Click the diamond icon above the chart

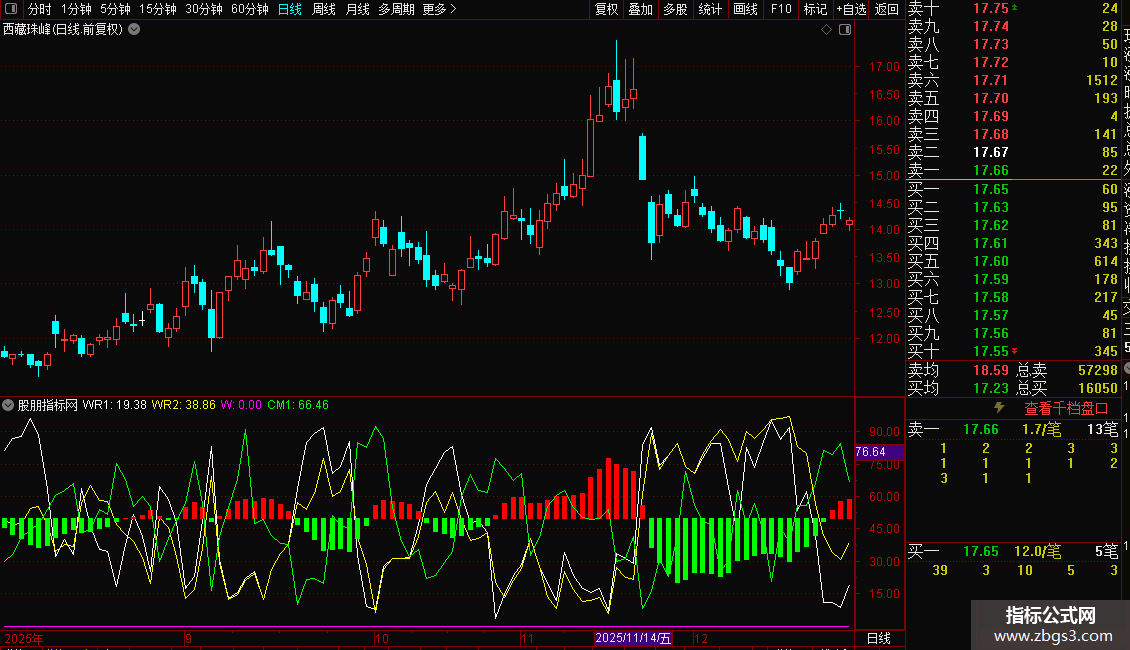(x=826, y=30)
